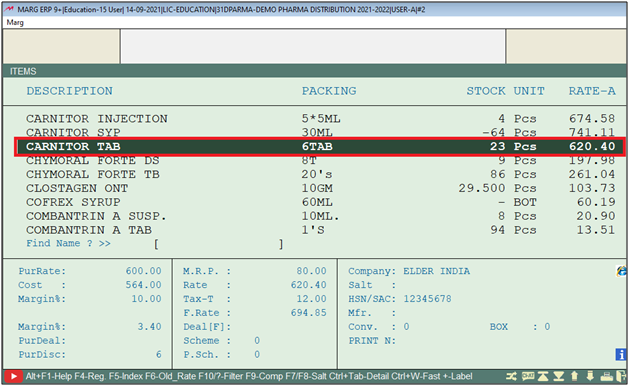
Task: Select the CHYMORAL FORTE TB item
Action: pyautogui.click(x=320, y=174)
